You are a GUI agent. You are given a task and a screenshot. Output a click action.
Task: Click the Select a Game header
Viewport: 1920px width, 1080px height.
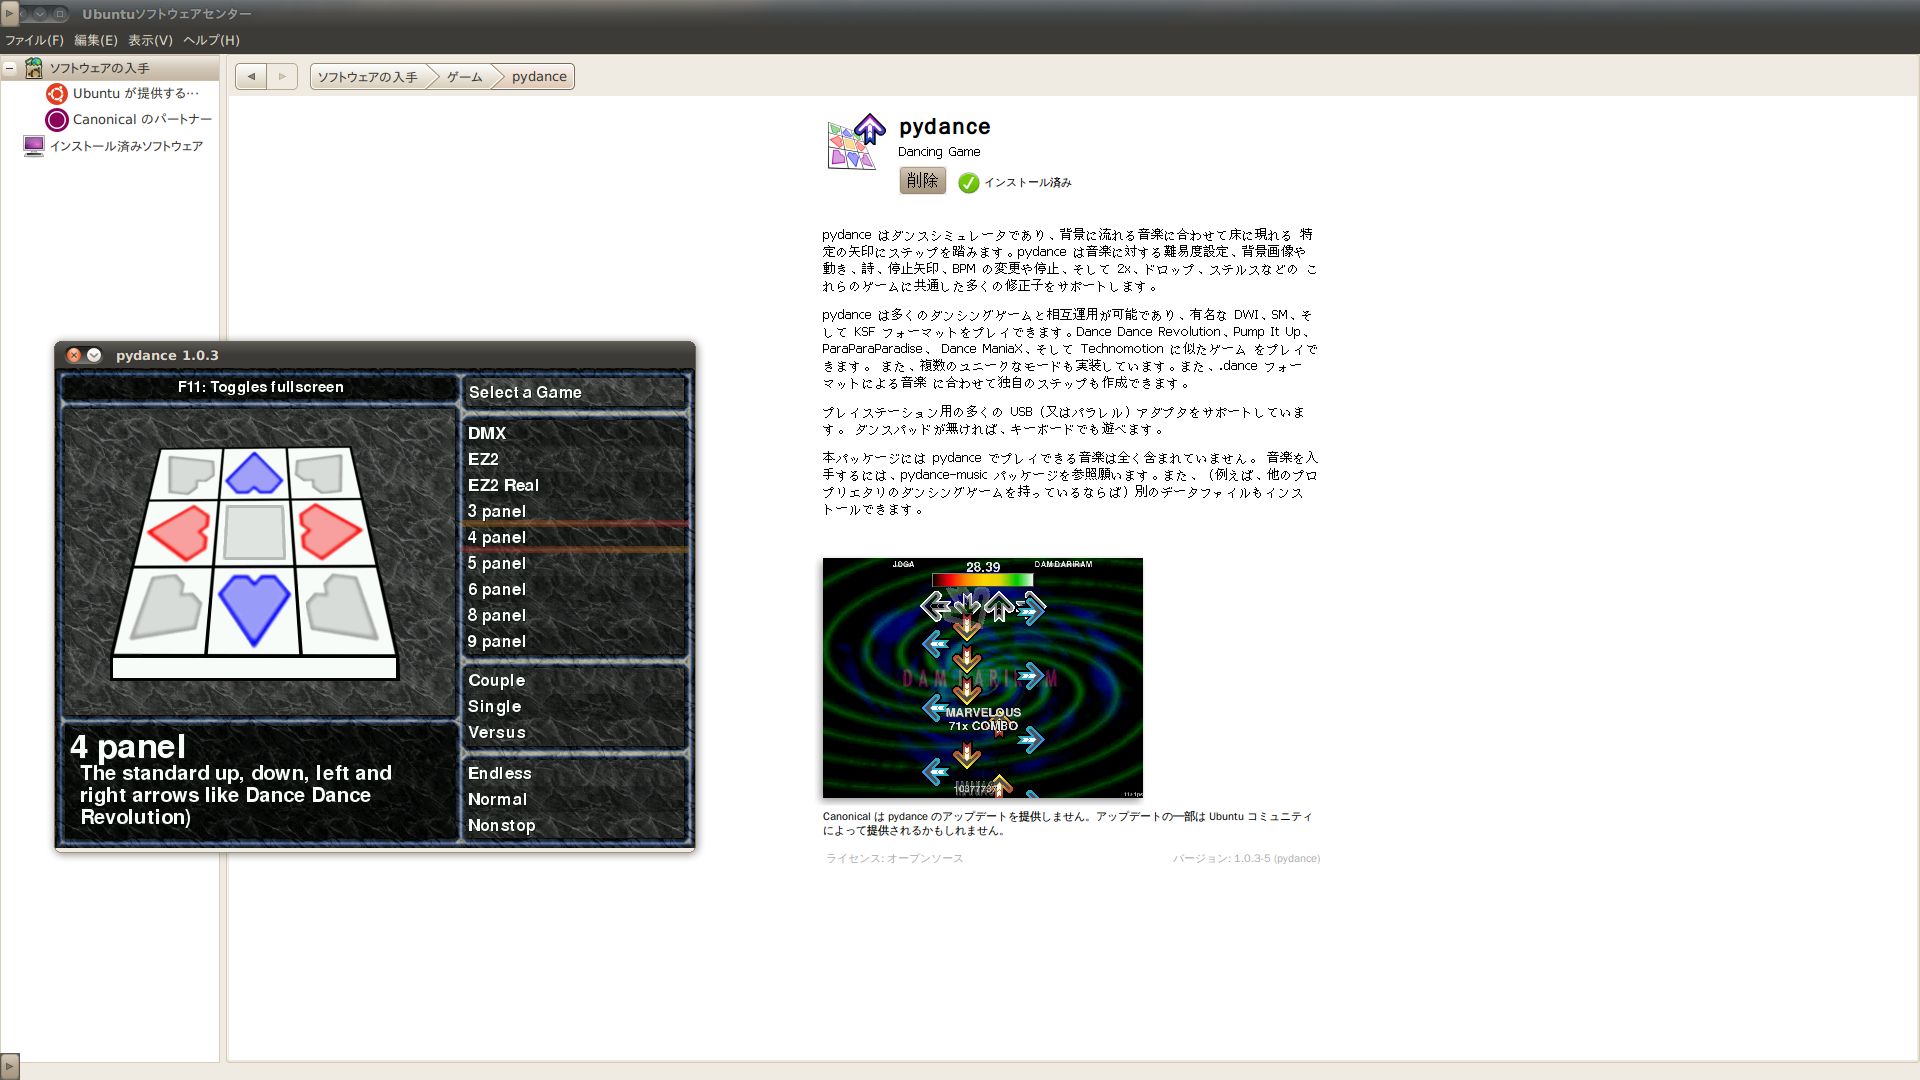click(525, 392)
